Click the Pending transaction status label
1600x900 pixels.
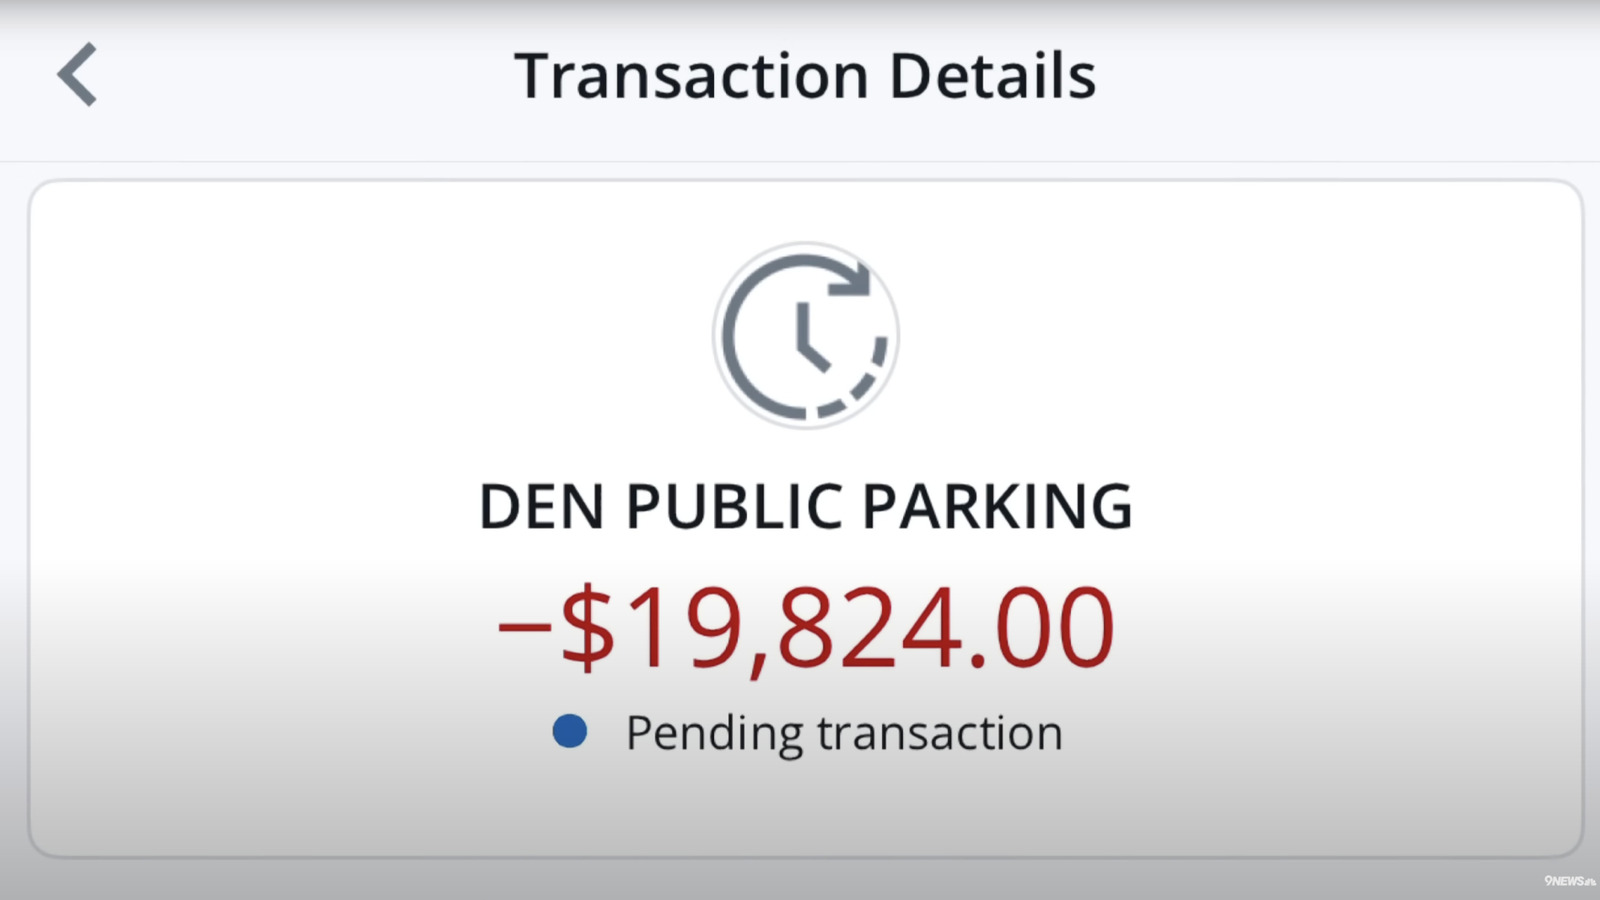[843, 733]
